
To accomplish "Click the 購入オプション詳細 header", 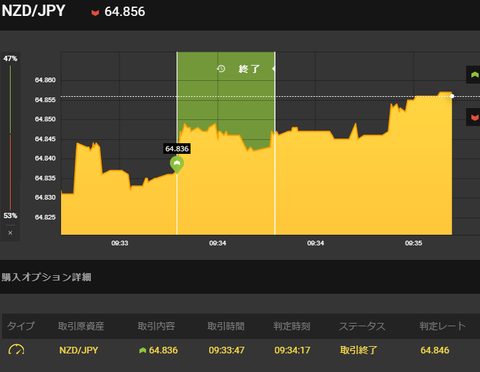I will point(46,277).
